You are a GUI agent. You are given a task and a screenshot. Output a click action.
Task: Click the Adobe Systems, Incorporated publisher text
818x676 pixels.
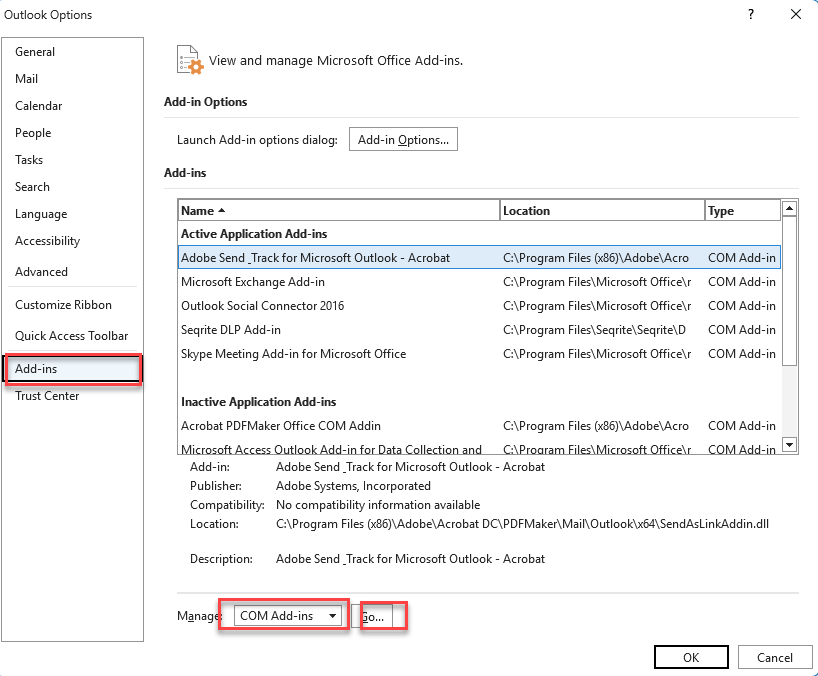pyautogui.click(x=353, y=486)
